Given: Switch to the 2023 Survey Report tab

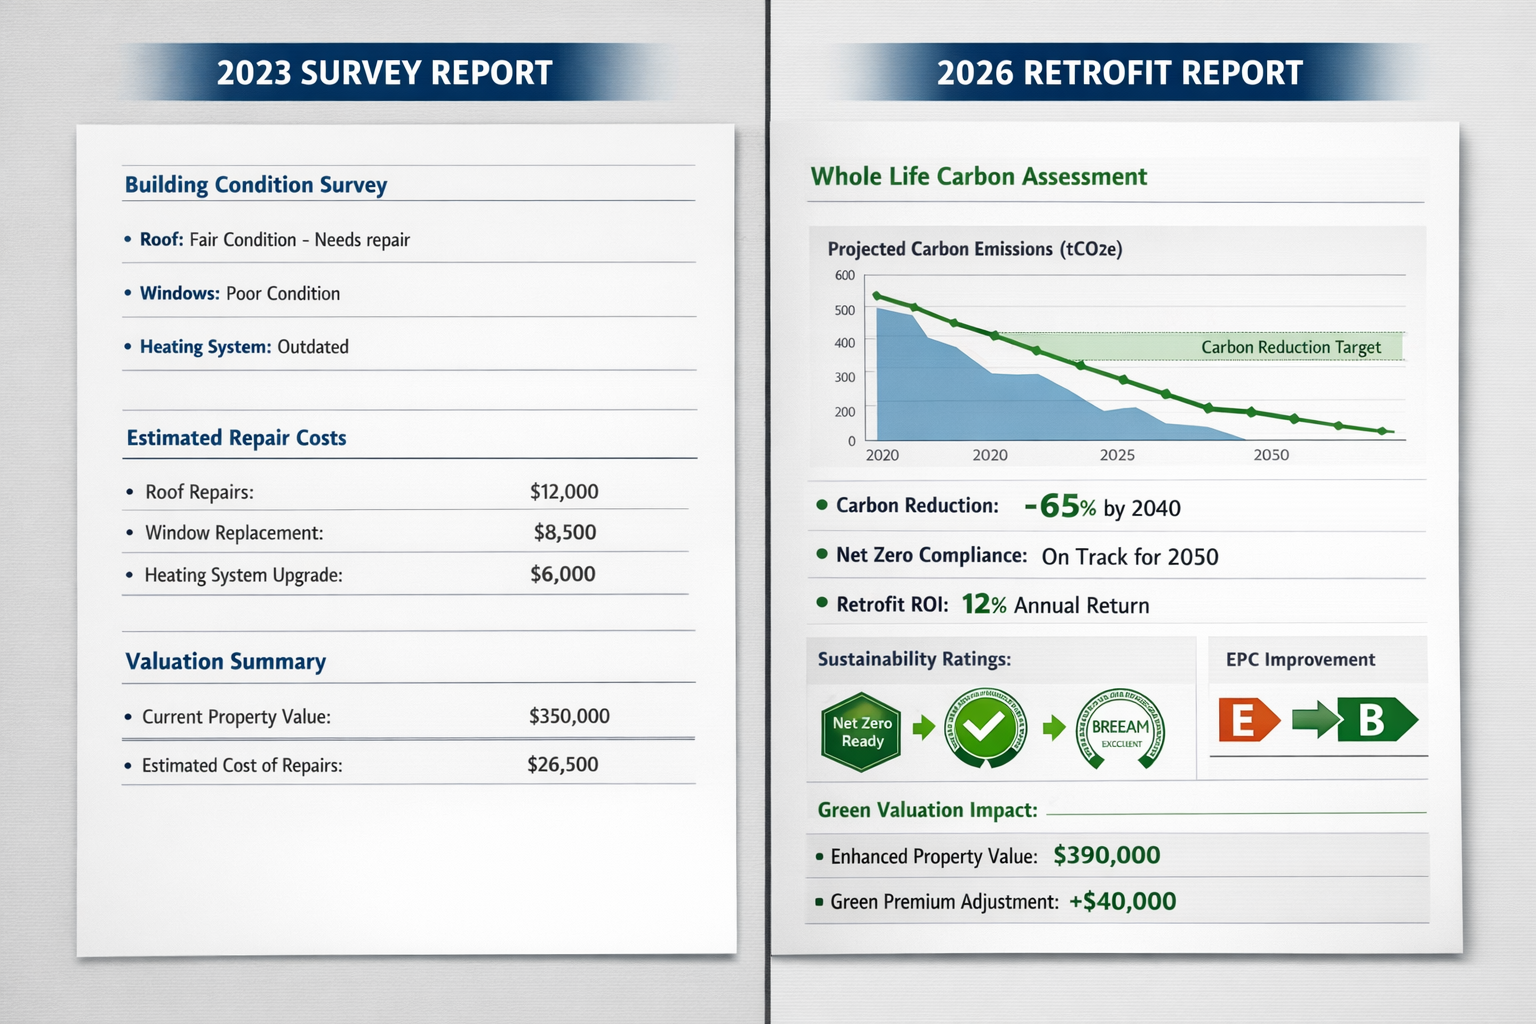Looking at the screenshot, I should (x=384, y=72).
